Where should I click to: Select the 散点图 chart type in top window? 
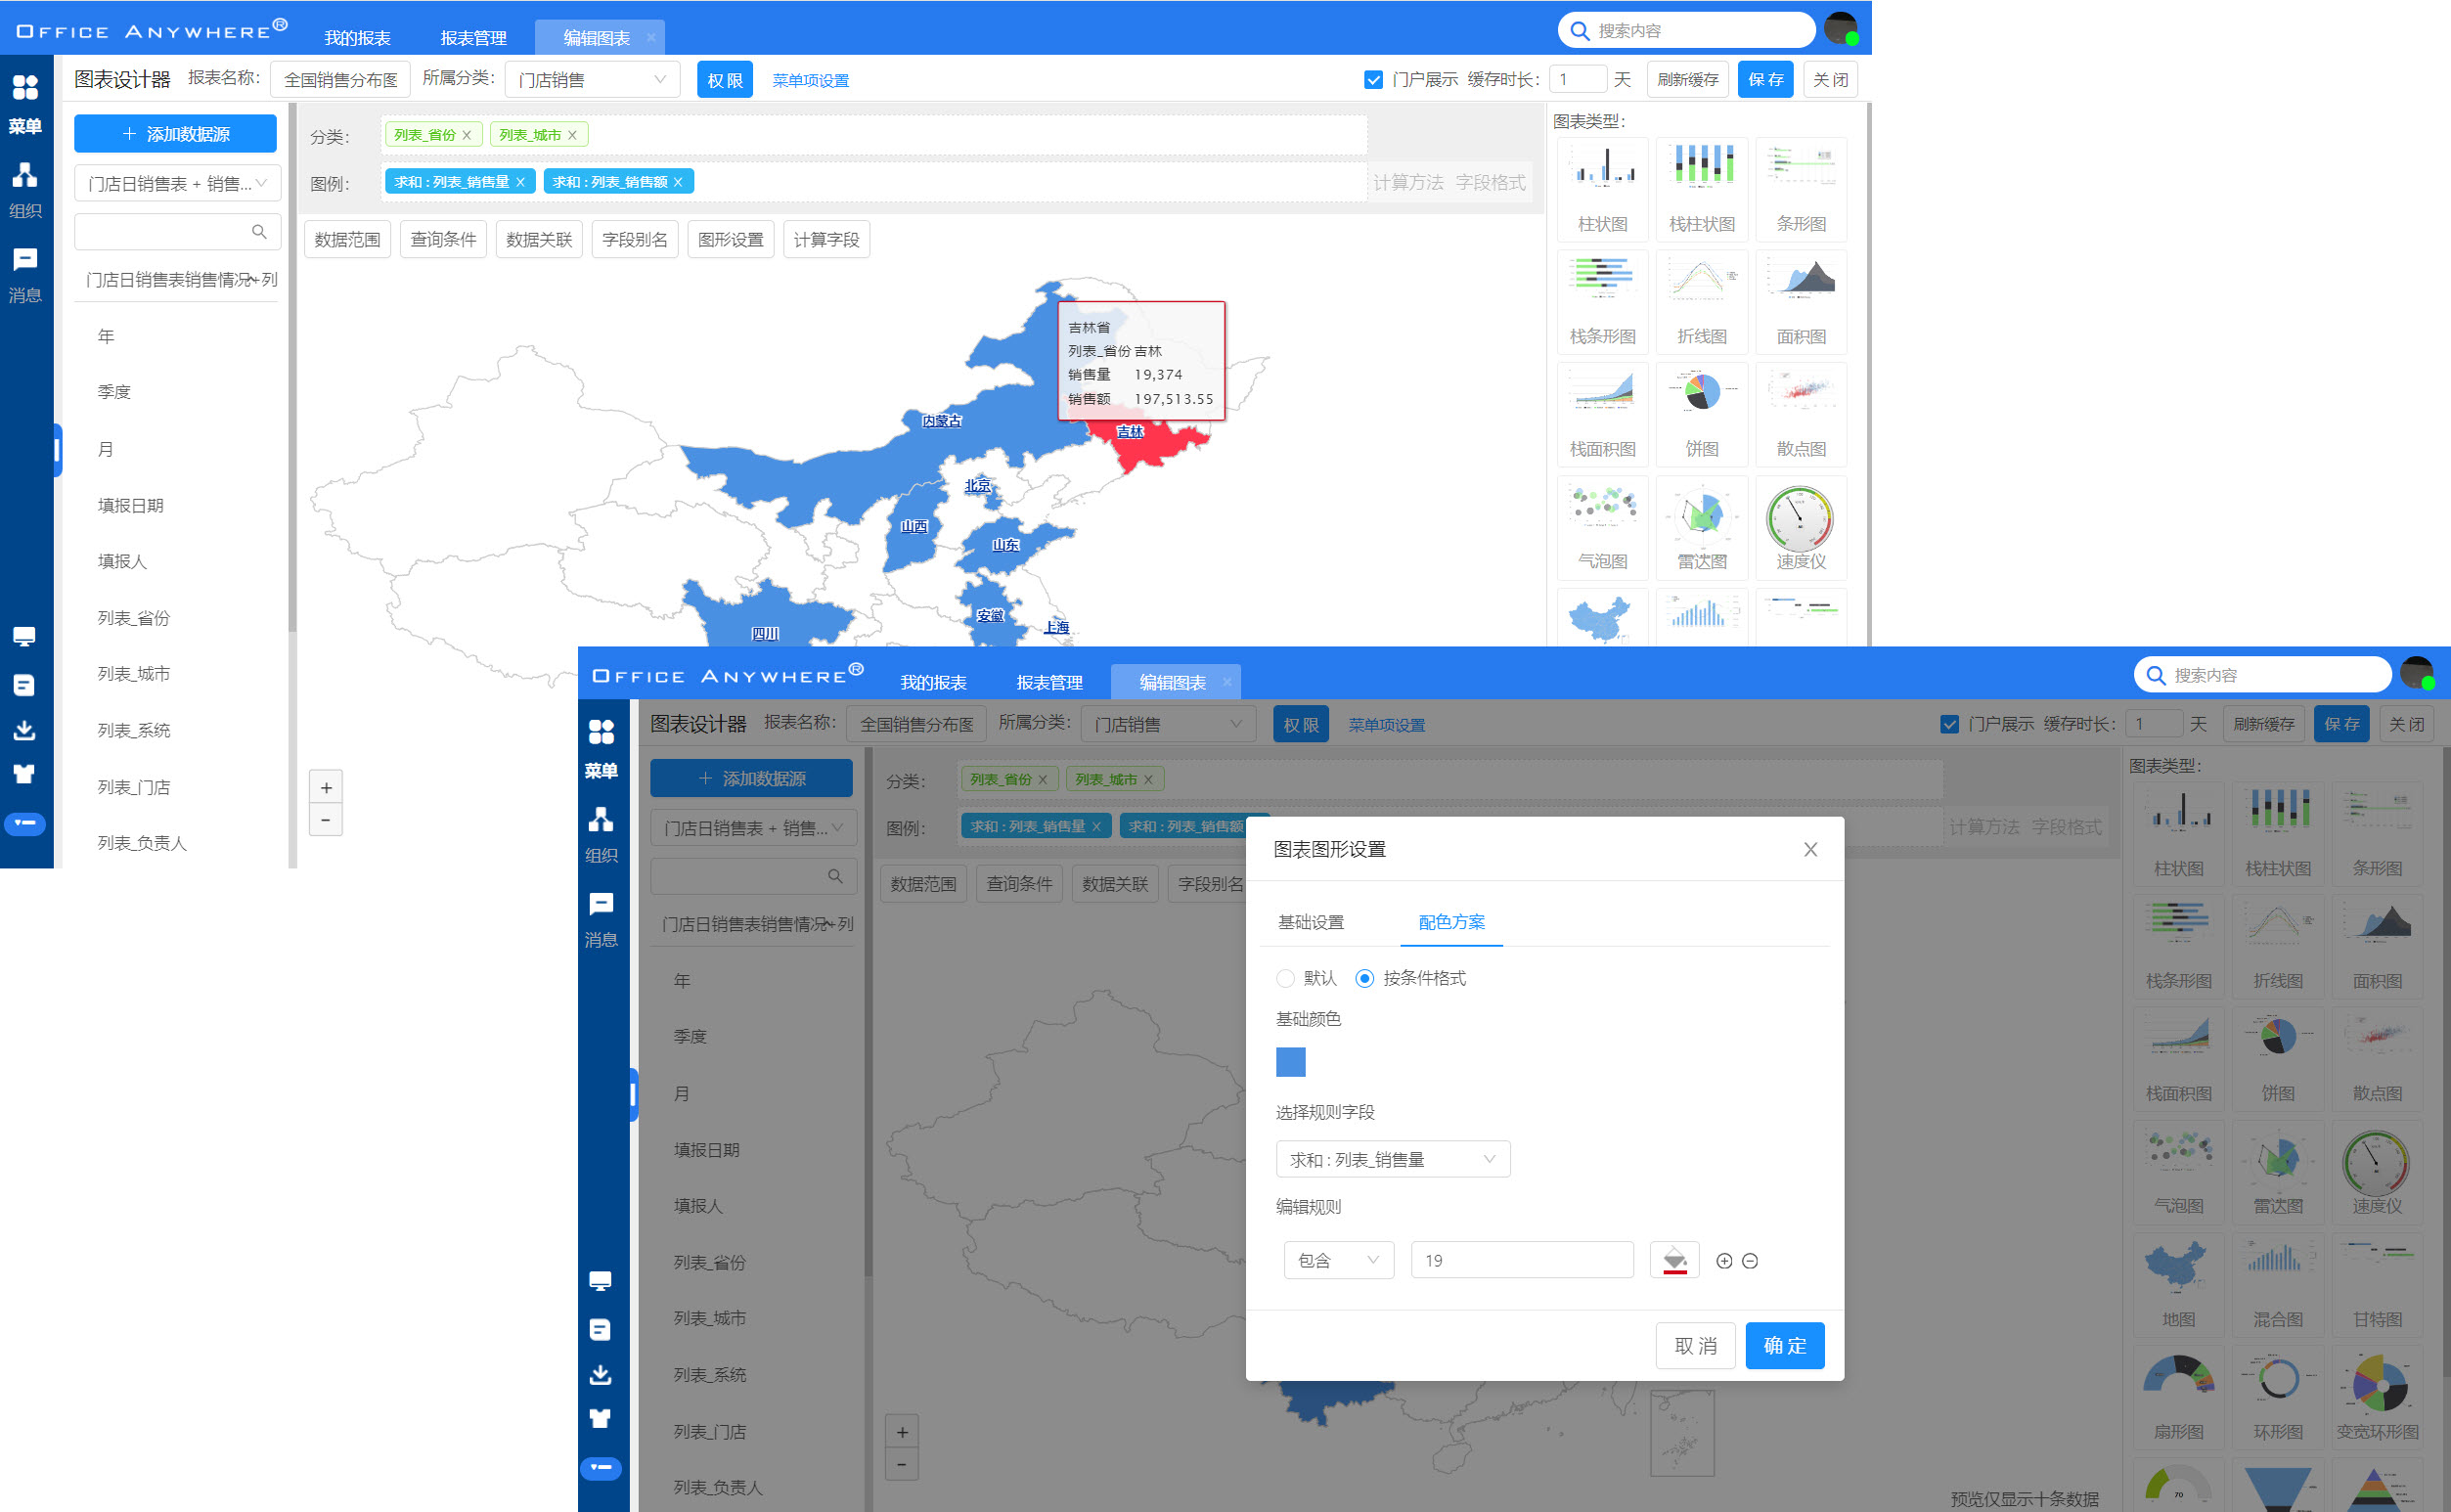coord(1801,414)
